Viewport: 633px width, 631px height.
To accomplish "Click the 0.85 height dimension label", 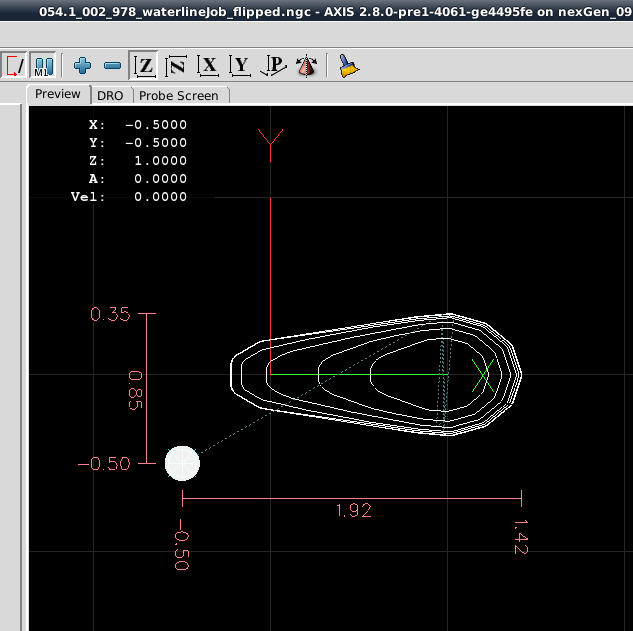I will pyautogui.click(x=136, y=389).
